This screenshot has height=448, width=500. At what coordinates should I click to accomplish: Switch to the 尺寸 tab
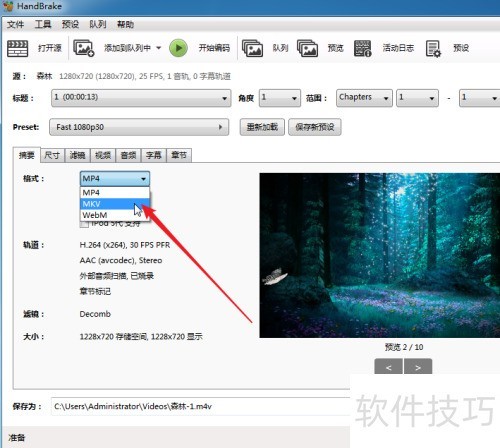coord(53,155)
